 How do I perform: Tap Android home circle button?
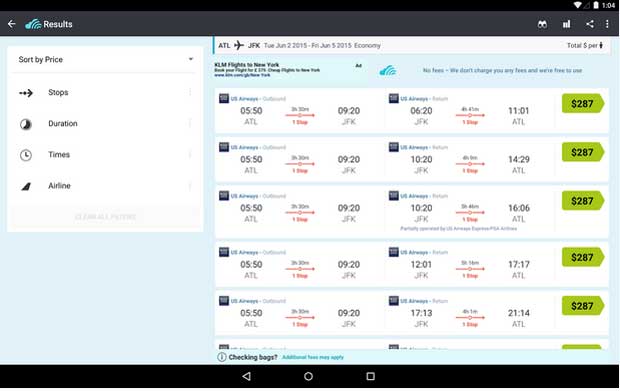tap(308, 376)
